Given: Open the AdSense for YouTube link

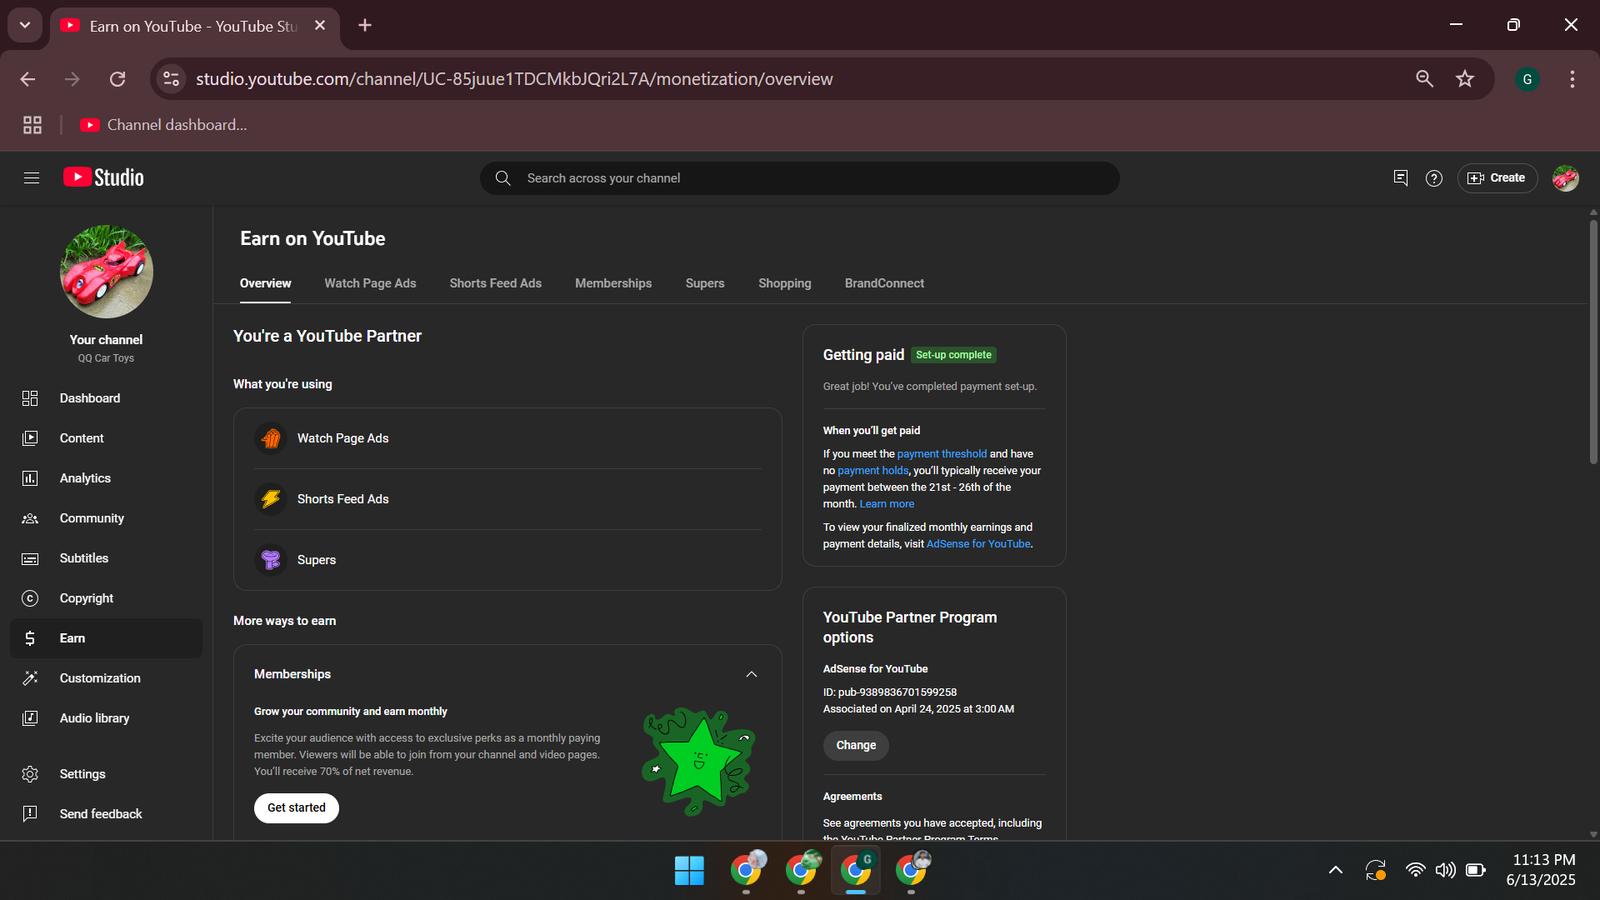Looking at the screenshot, I should point(978,544).
